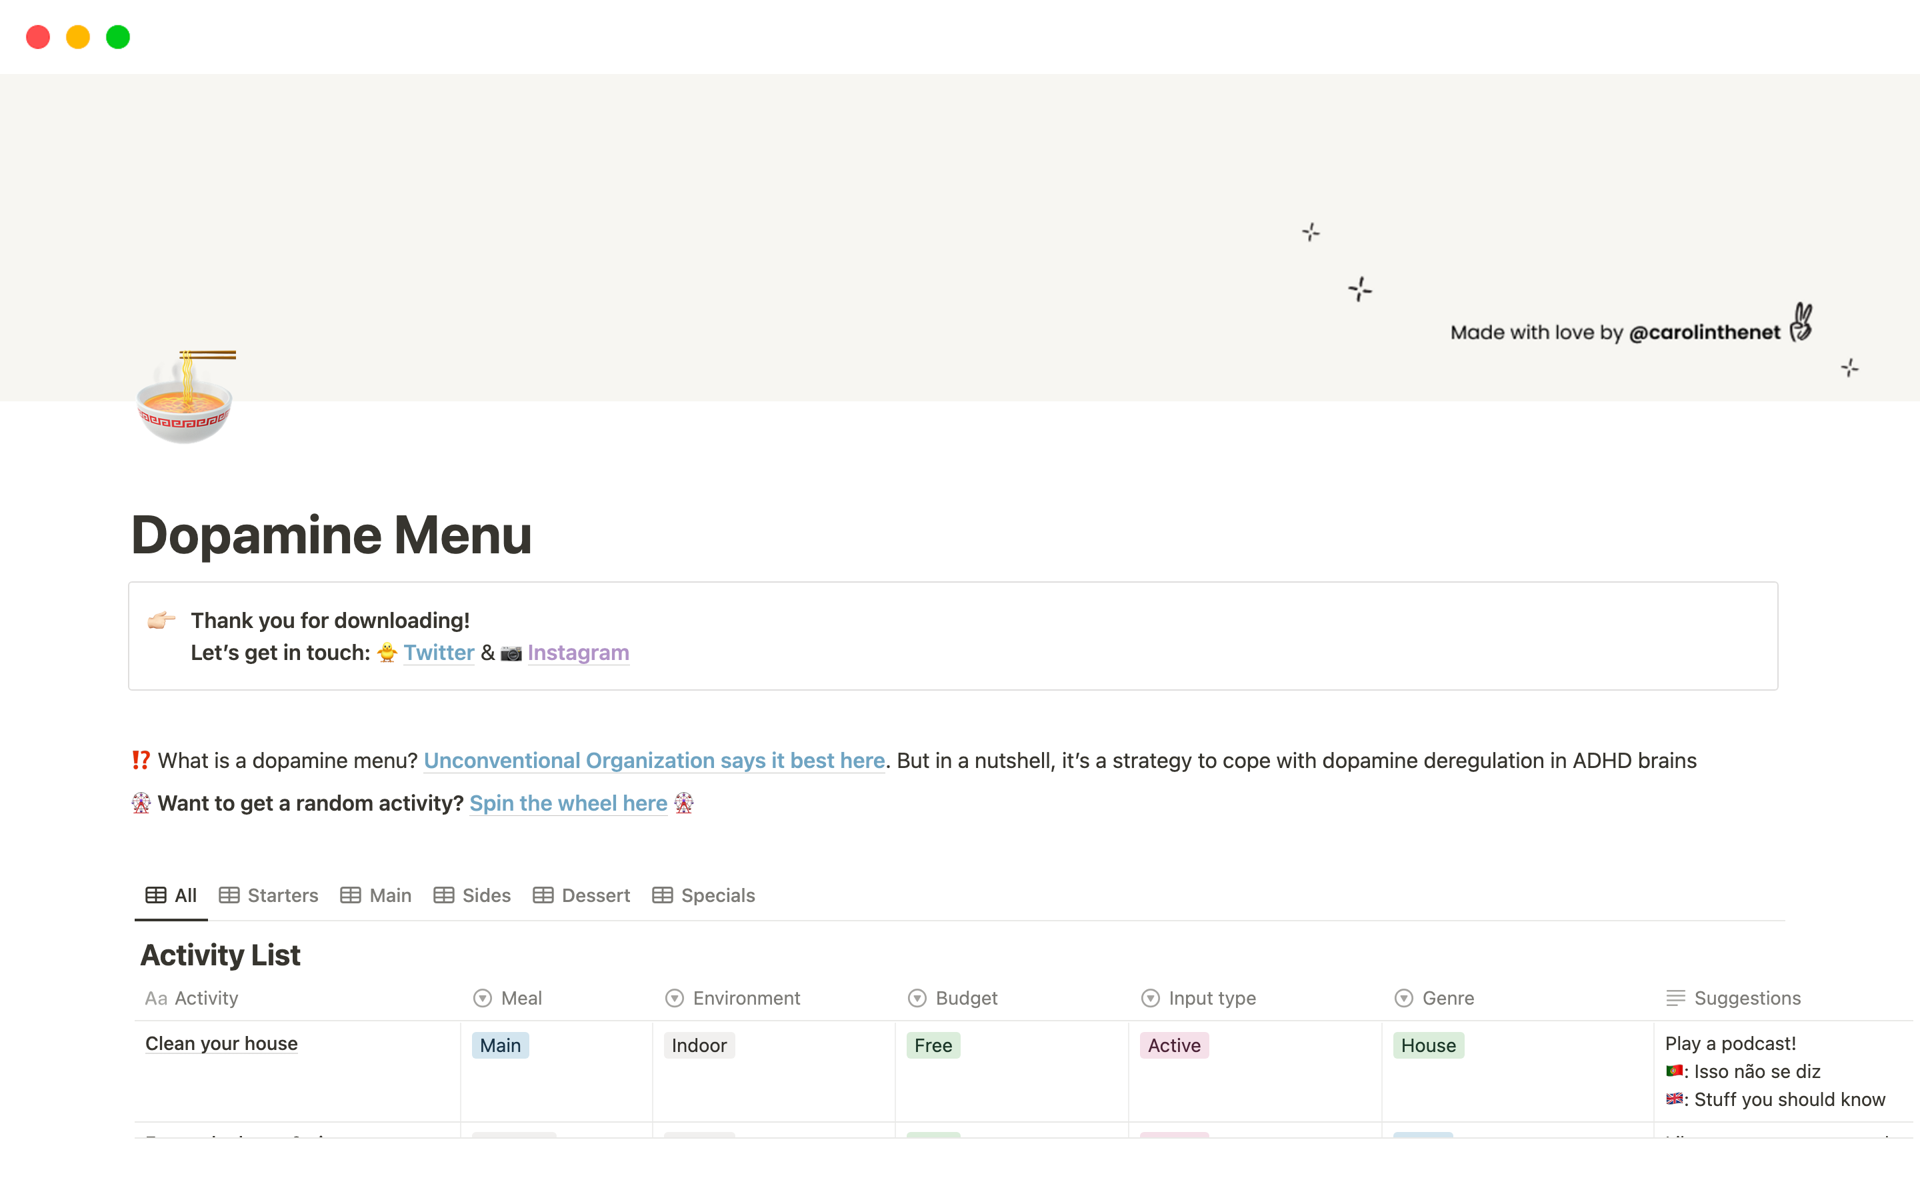1920x1200 pixels.
Task: Click the blue Main meal tag
Action: (x=500, y=1045)
